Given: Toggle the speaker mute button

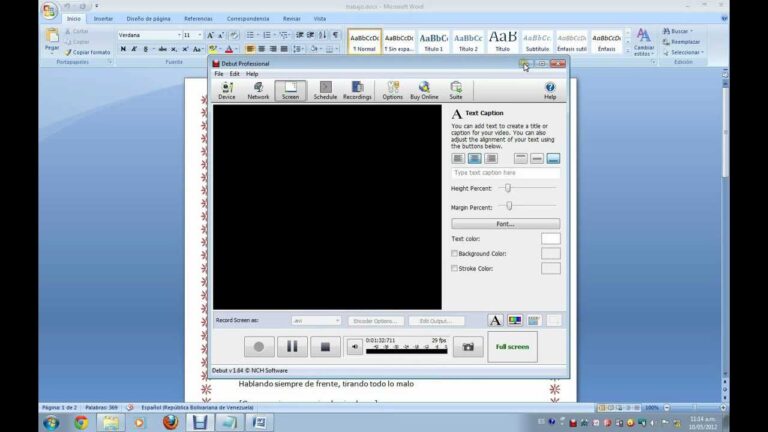Looking at the screenshot, I should point(355,347).
